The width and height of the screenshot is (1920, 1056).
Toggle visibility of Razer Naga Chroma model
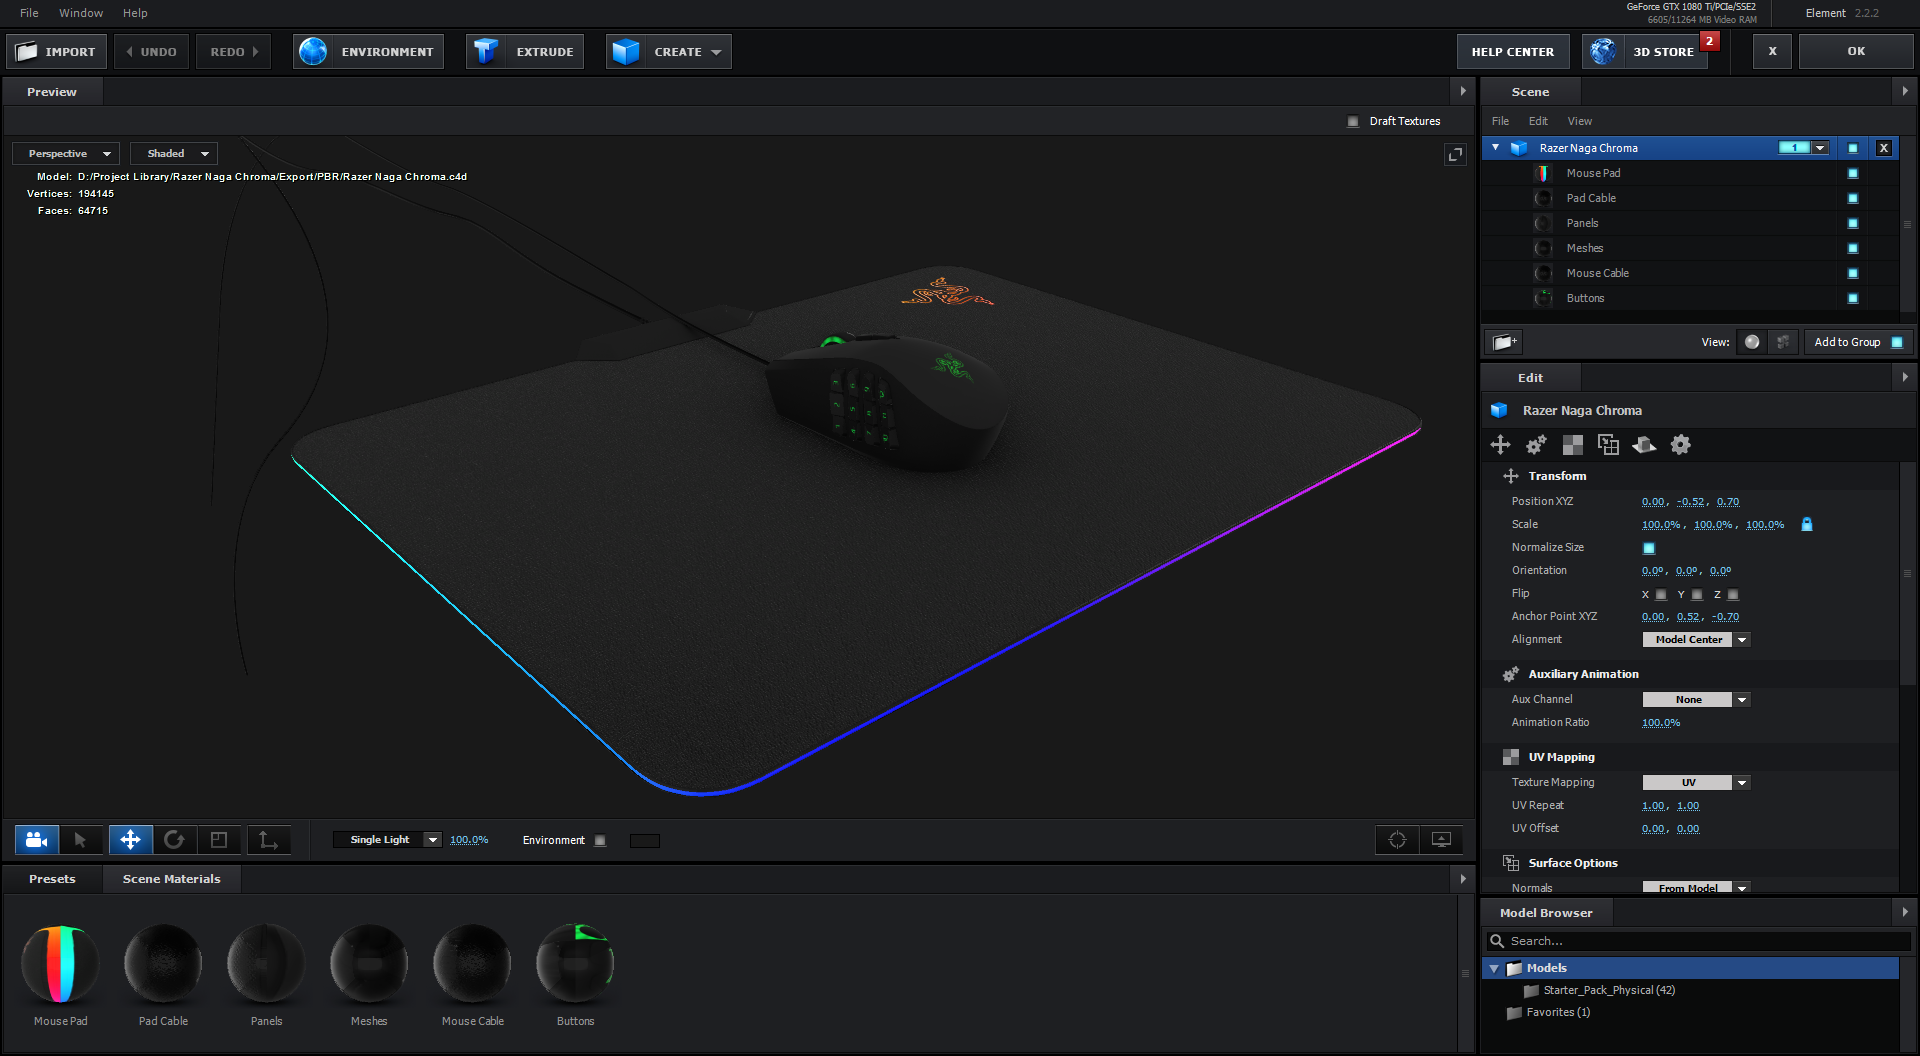click(x=1853, y=148)
